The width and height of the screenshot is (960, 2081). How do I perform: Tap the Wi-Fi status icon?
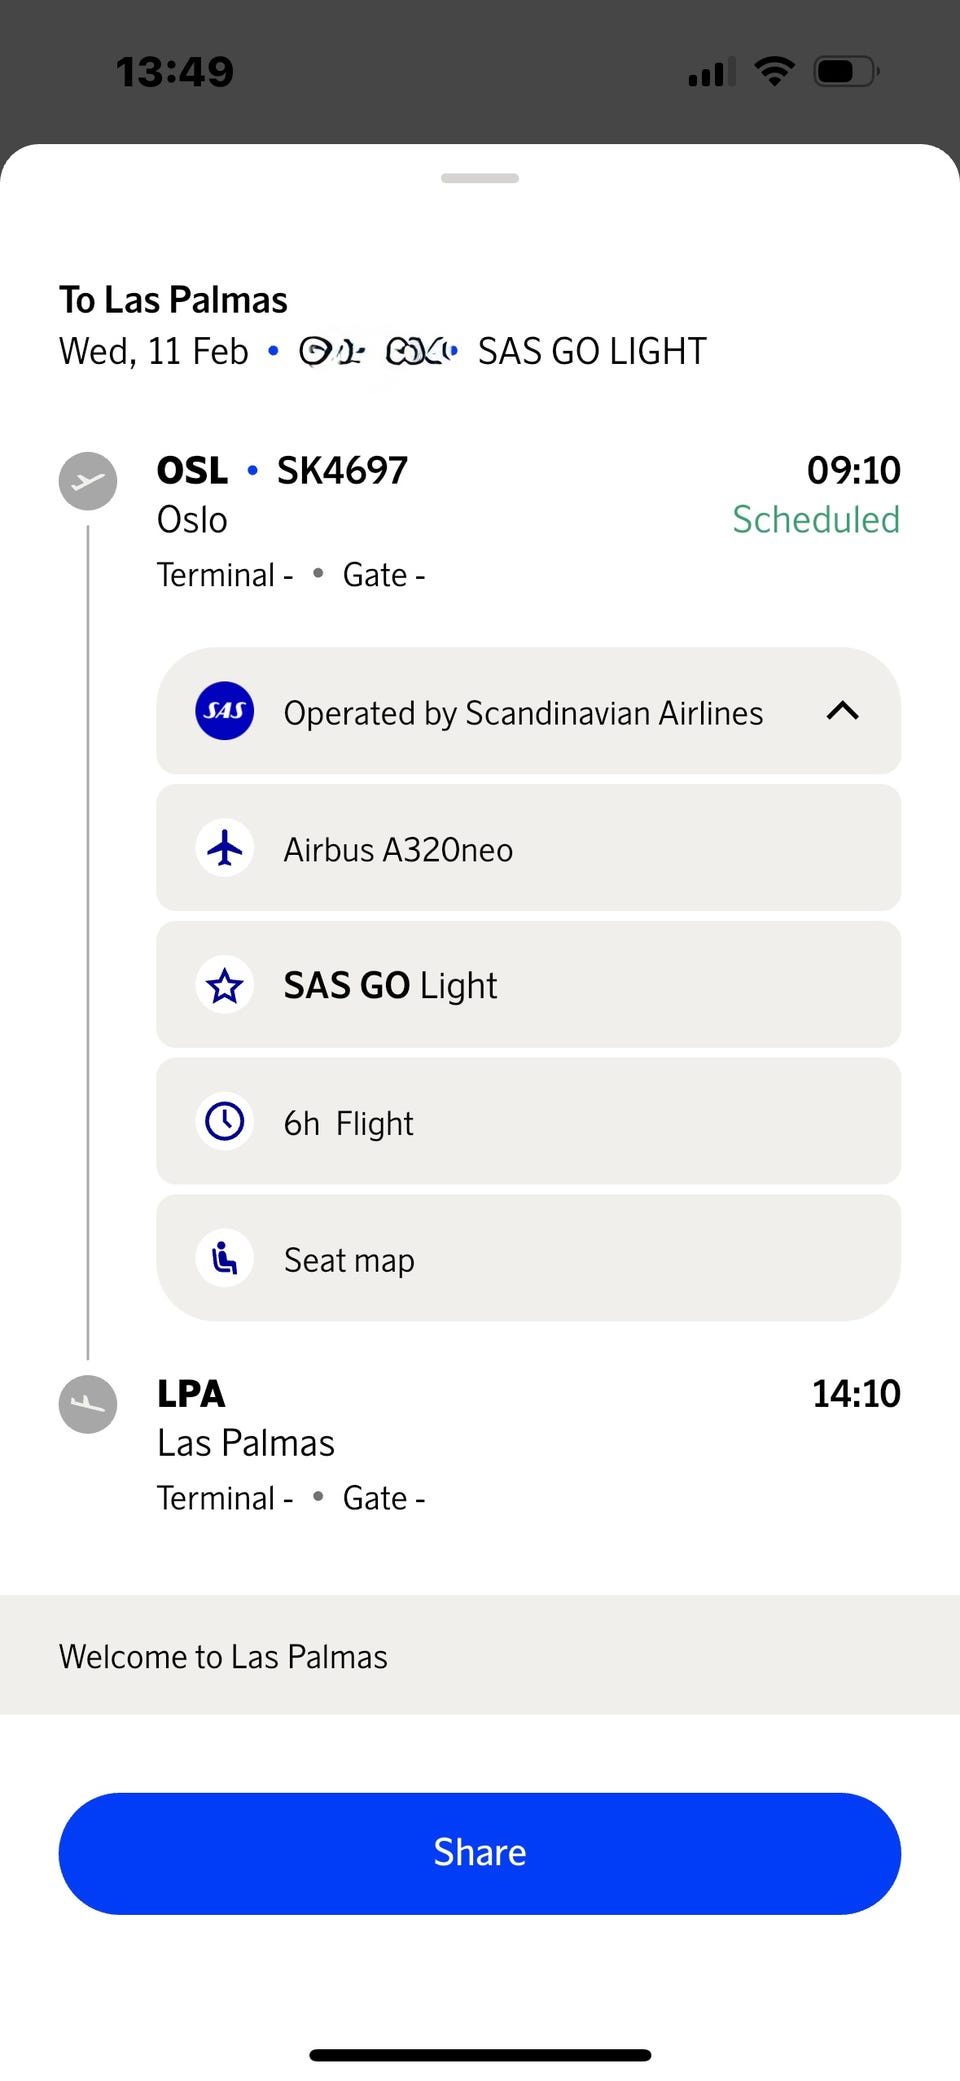(774, 71)
